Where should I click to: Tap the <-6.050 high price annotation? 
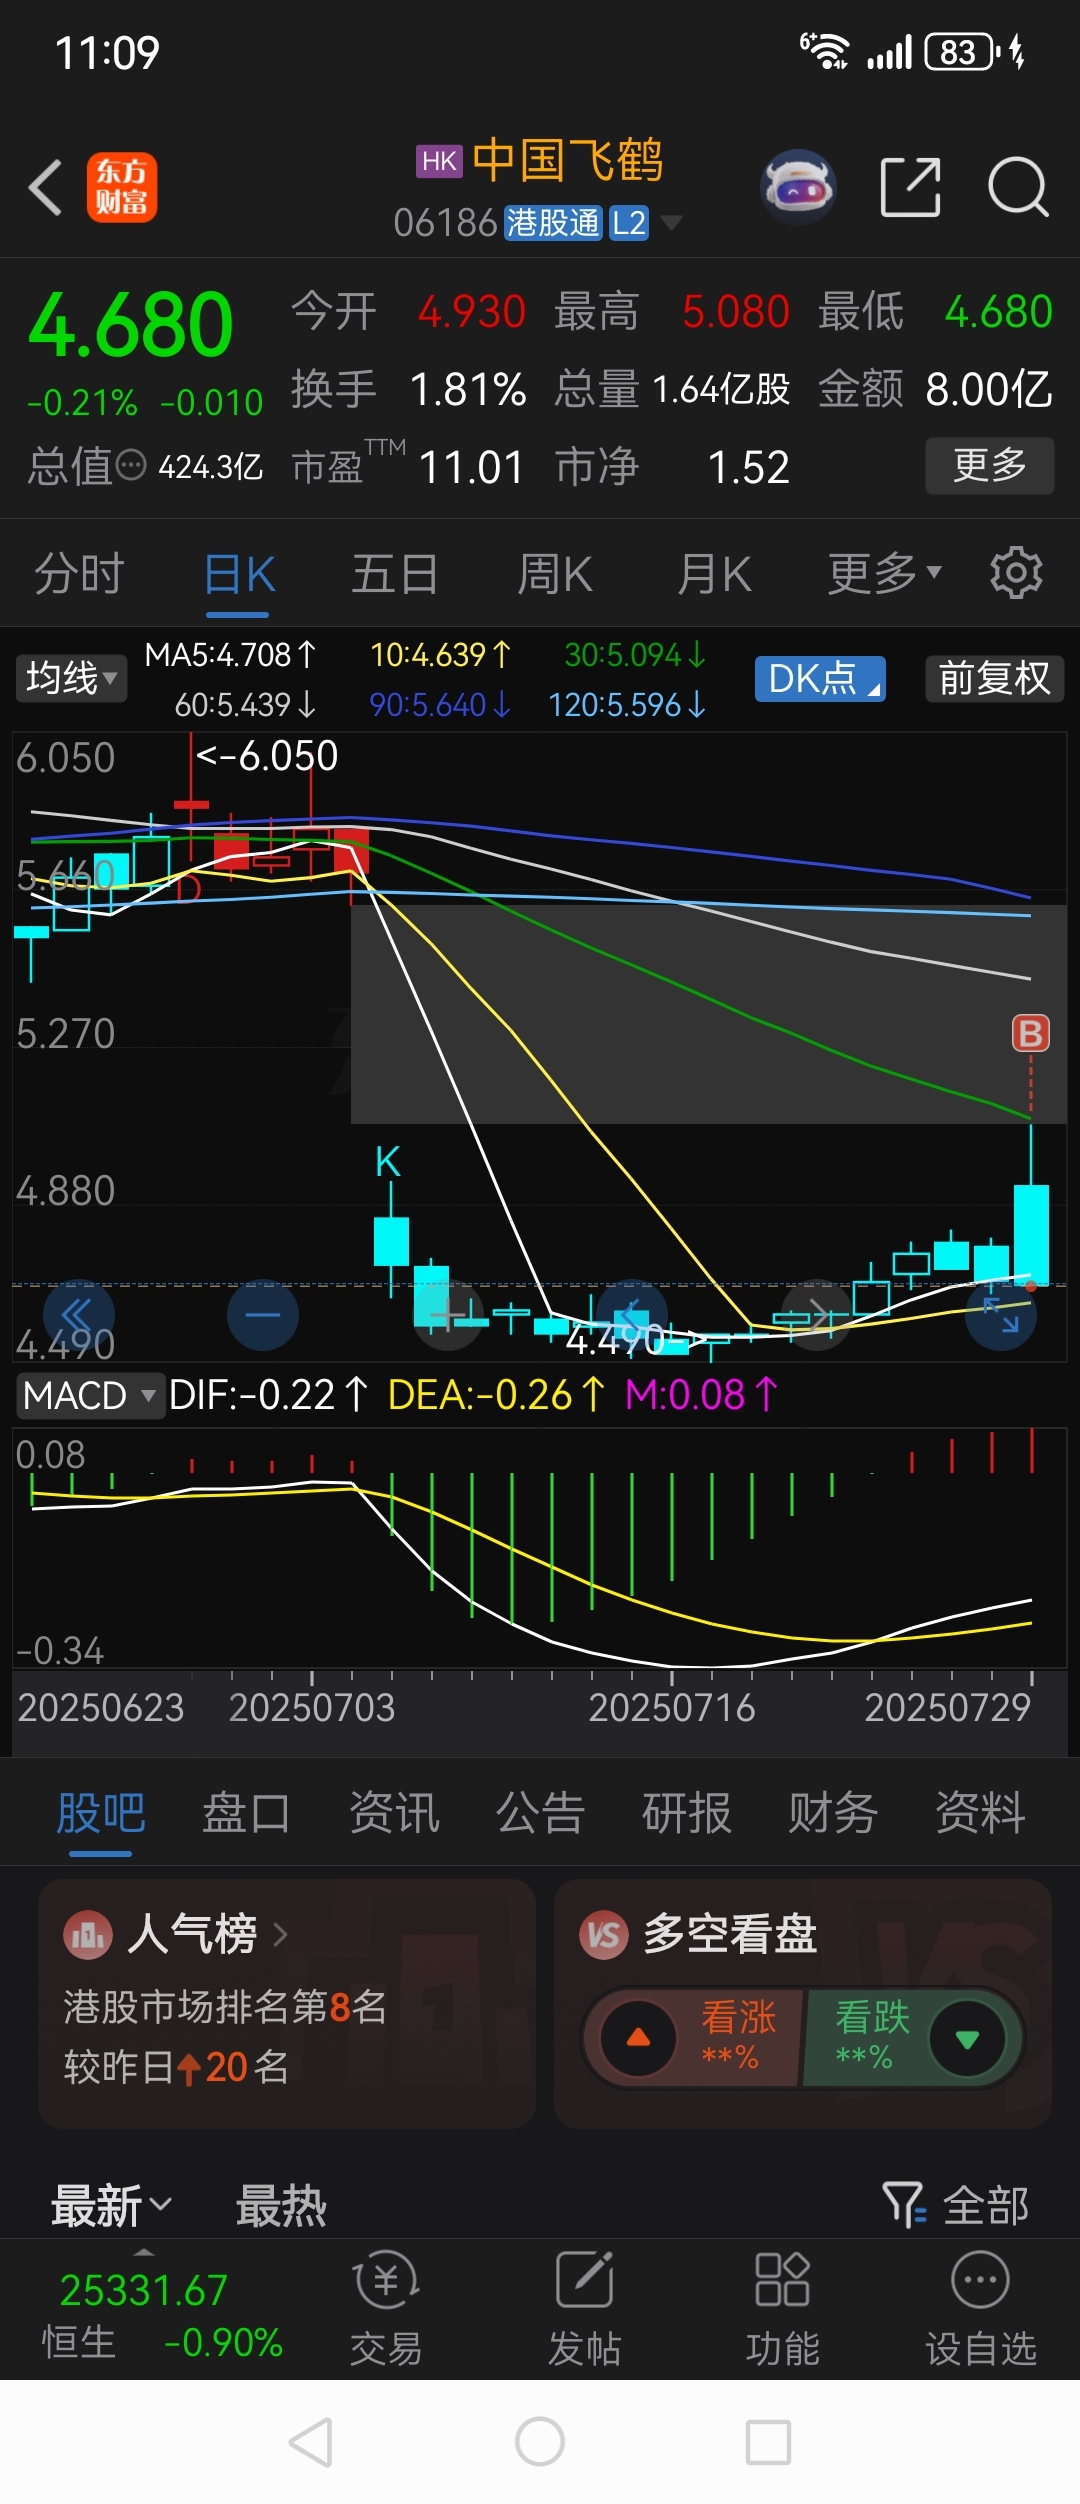pos(267,756)
